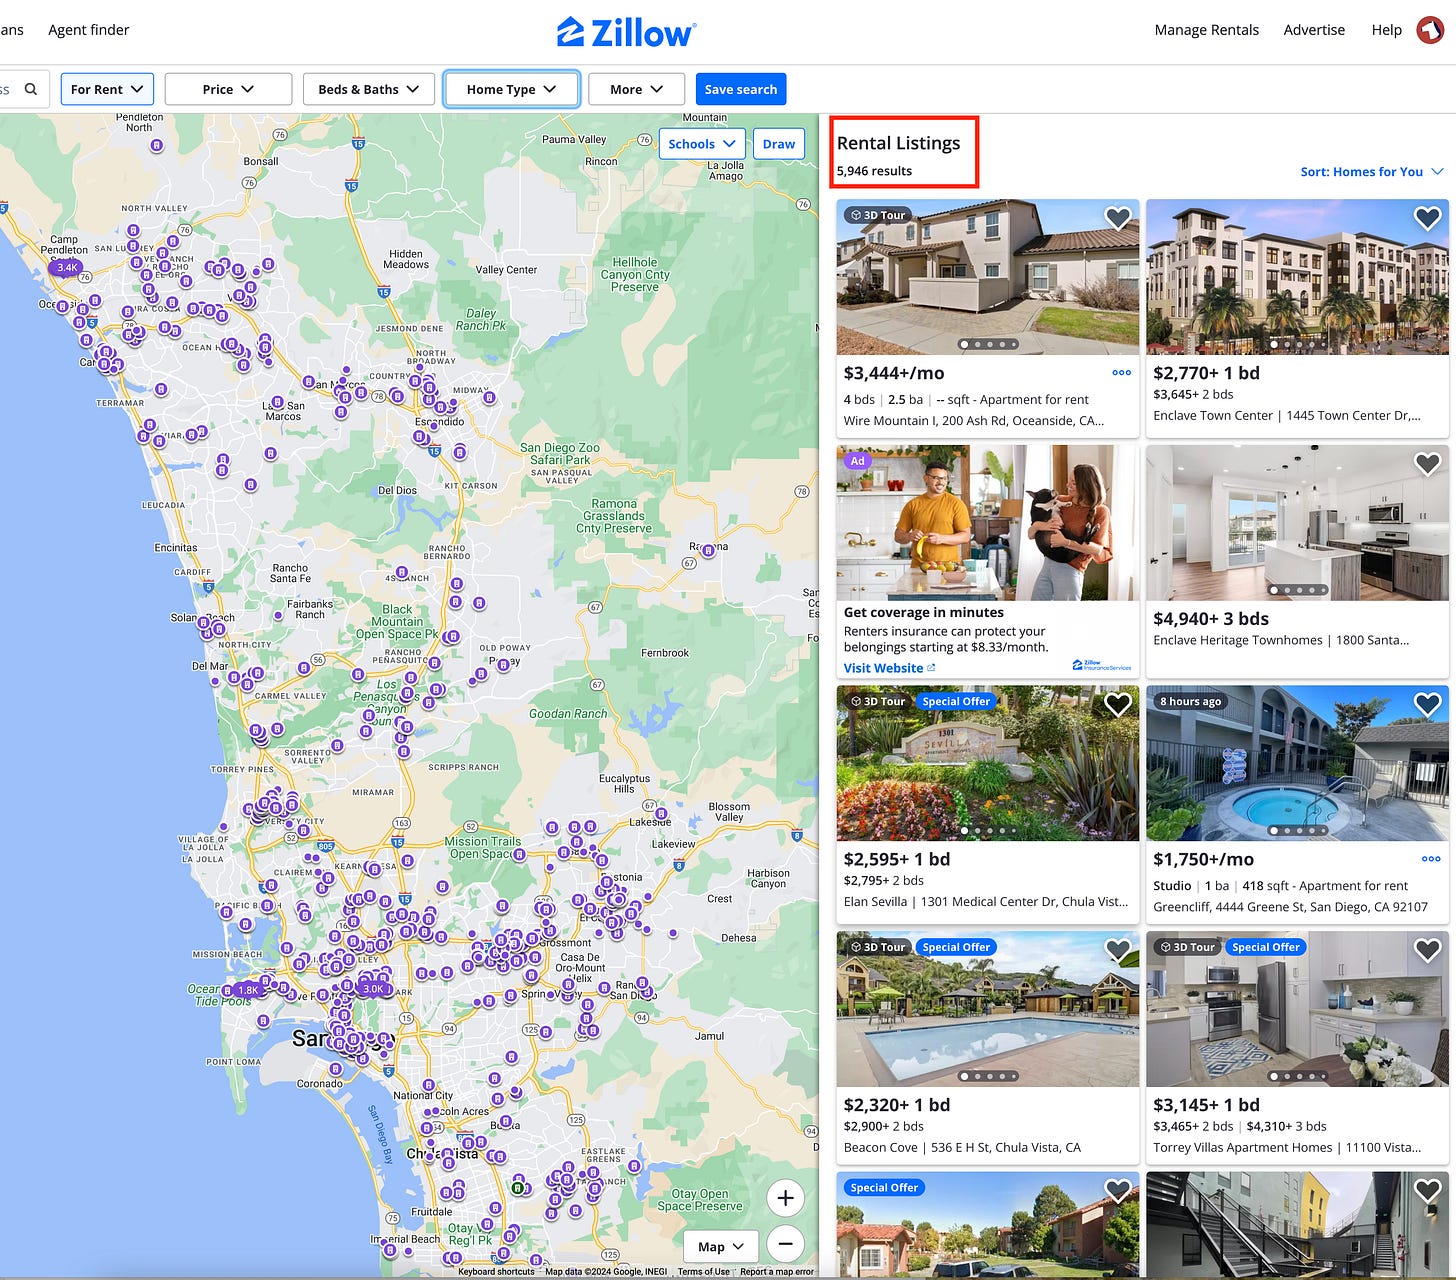Click 3D Tour badge on Beacon Cove
The height and width of the screenshot is (1280, 1456).
(x=877, y=947)
